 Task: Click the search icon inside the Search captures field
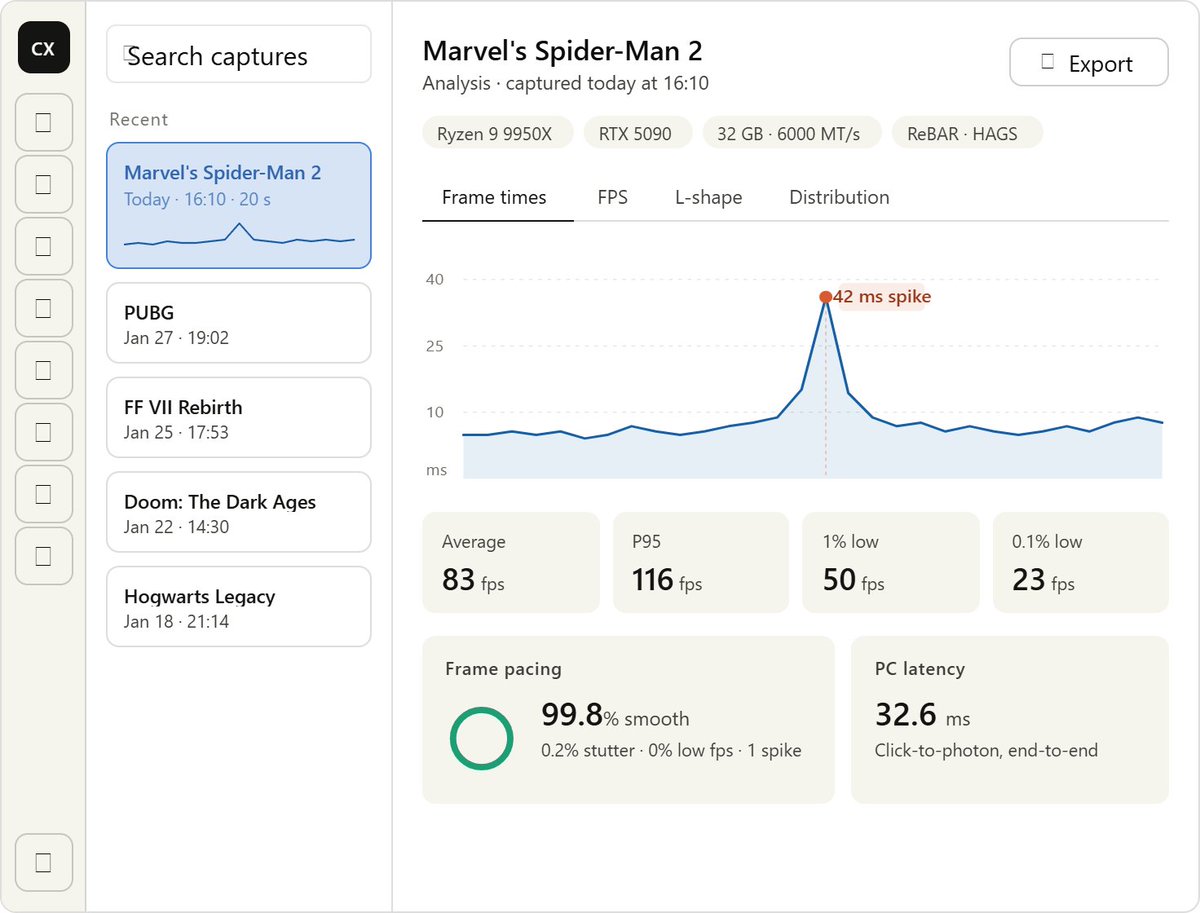pos(128,54)
